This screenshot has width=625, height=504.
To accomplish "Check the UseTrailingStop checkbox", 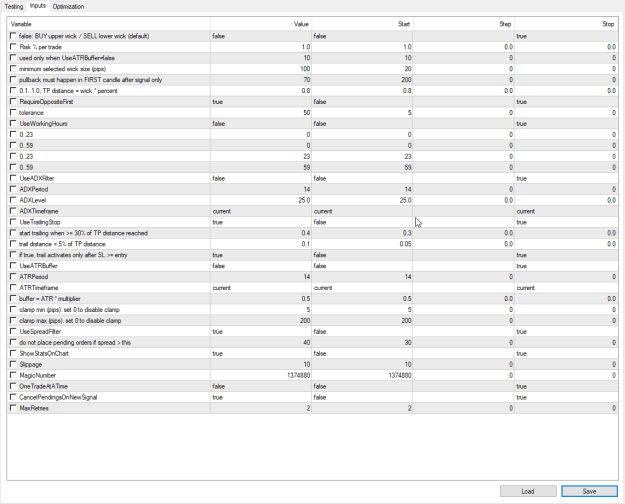I will 14,222.
